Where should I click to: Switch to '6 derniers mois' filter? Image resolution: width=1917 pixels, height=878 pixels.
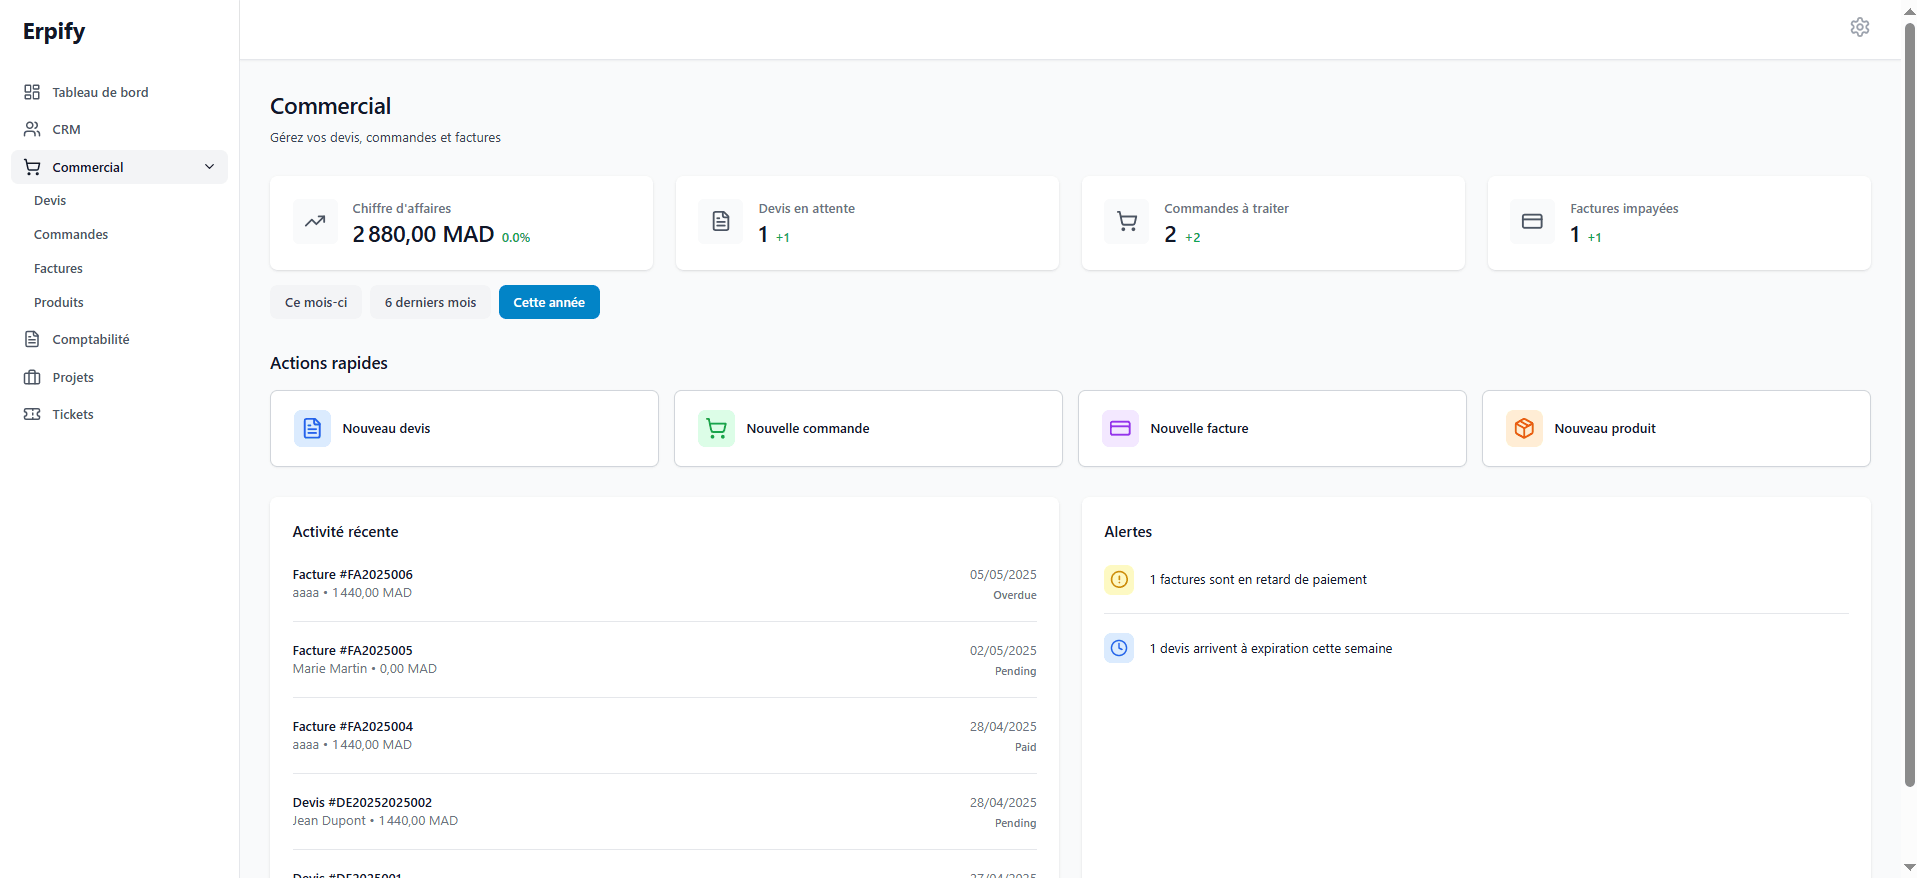coord(430,302)
